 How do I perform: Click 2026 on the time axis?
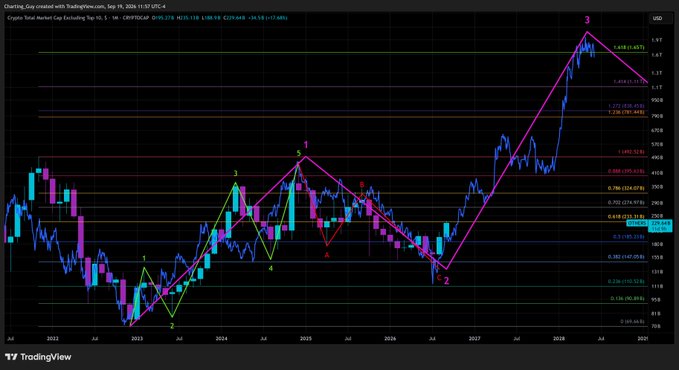[390, 339]
